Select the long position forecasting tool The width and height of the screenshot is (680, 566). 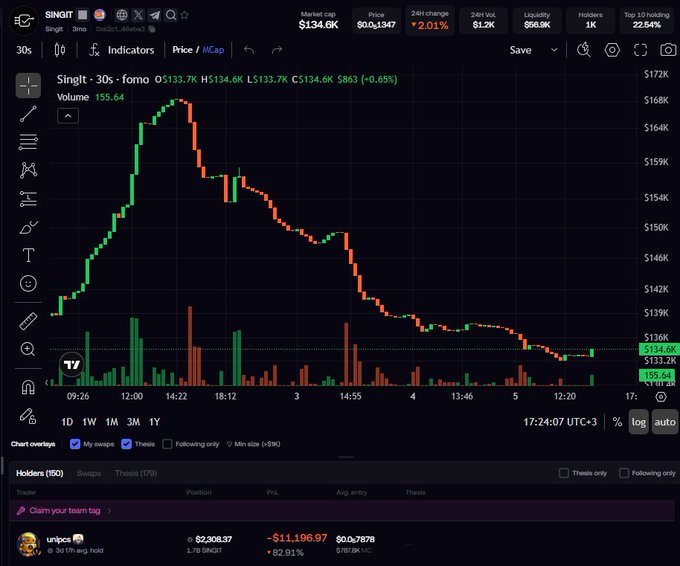(x=28, y=199)
